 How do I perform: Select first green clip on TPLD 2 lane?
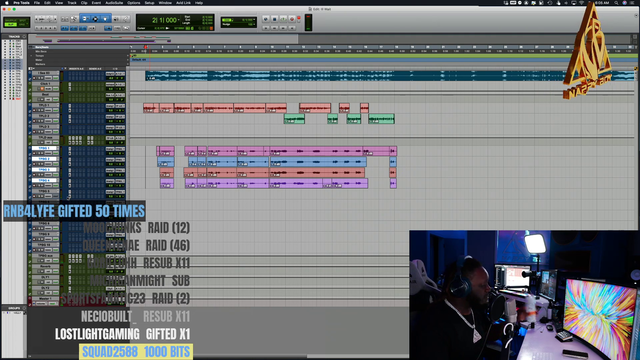click(x=294, y=119)
